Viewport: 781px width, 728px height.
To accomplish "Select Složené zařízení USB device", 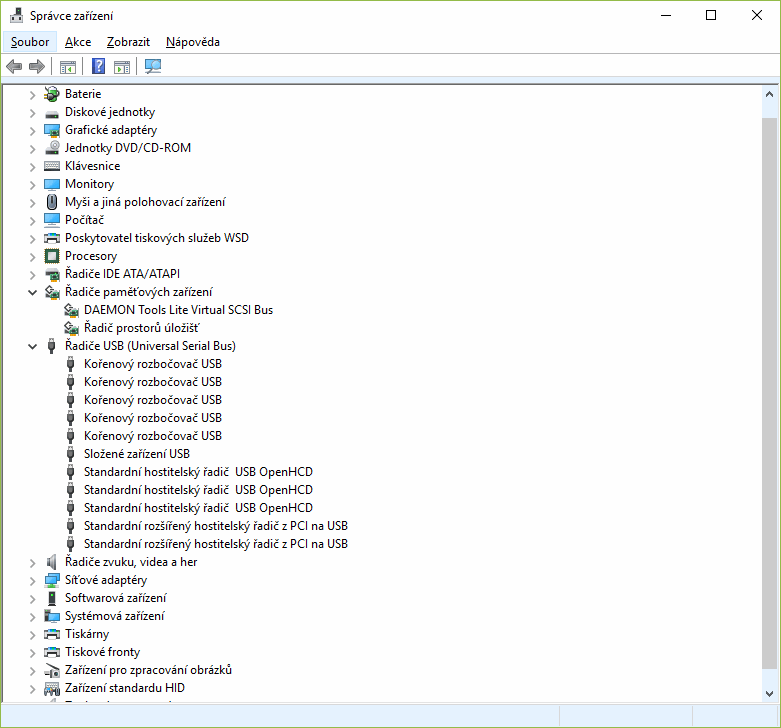I will pos(136,454).
